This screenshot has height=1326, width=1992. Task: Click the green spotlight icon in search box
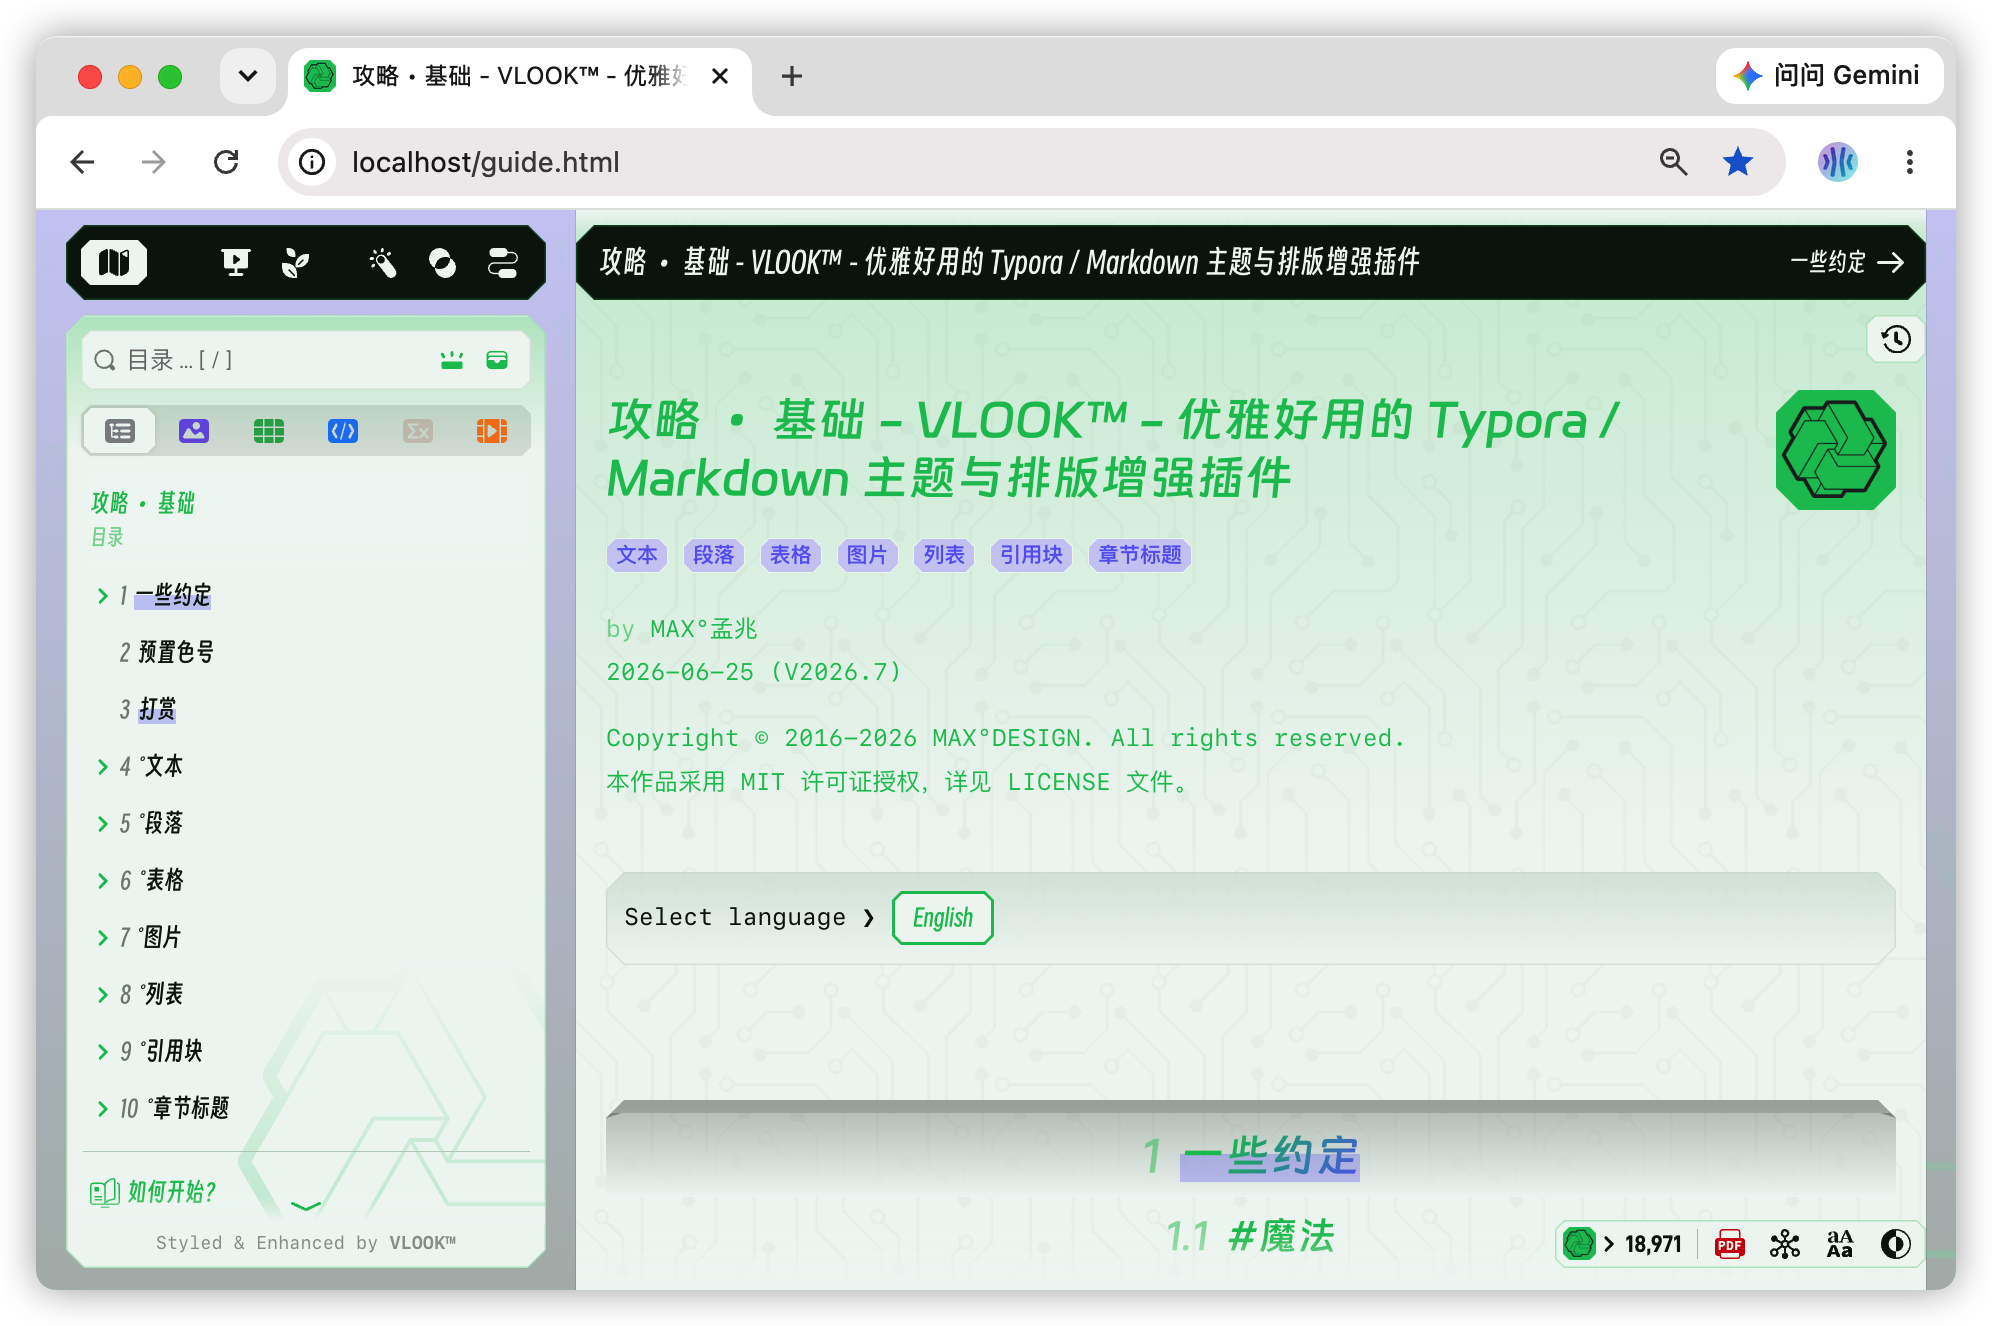[452, 360]
